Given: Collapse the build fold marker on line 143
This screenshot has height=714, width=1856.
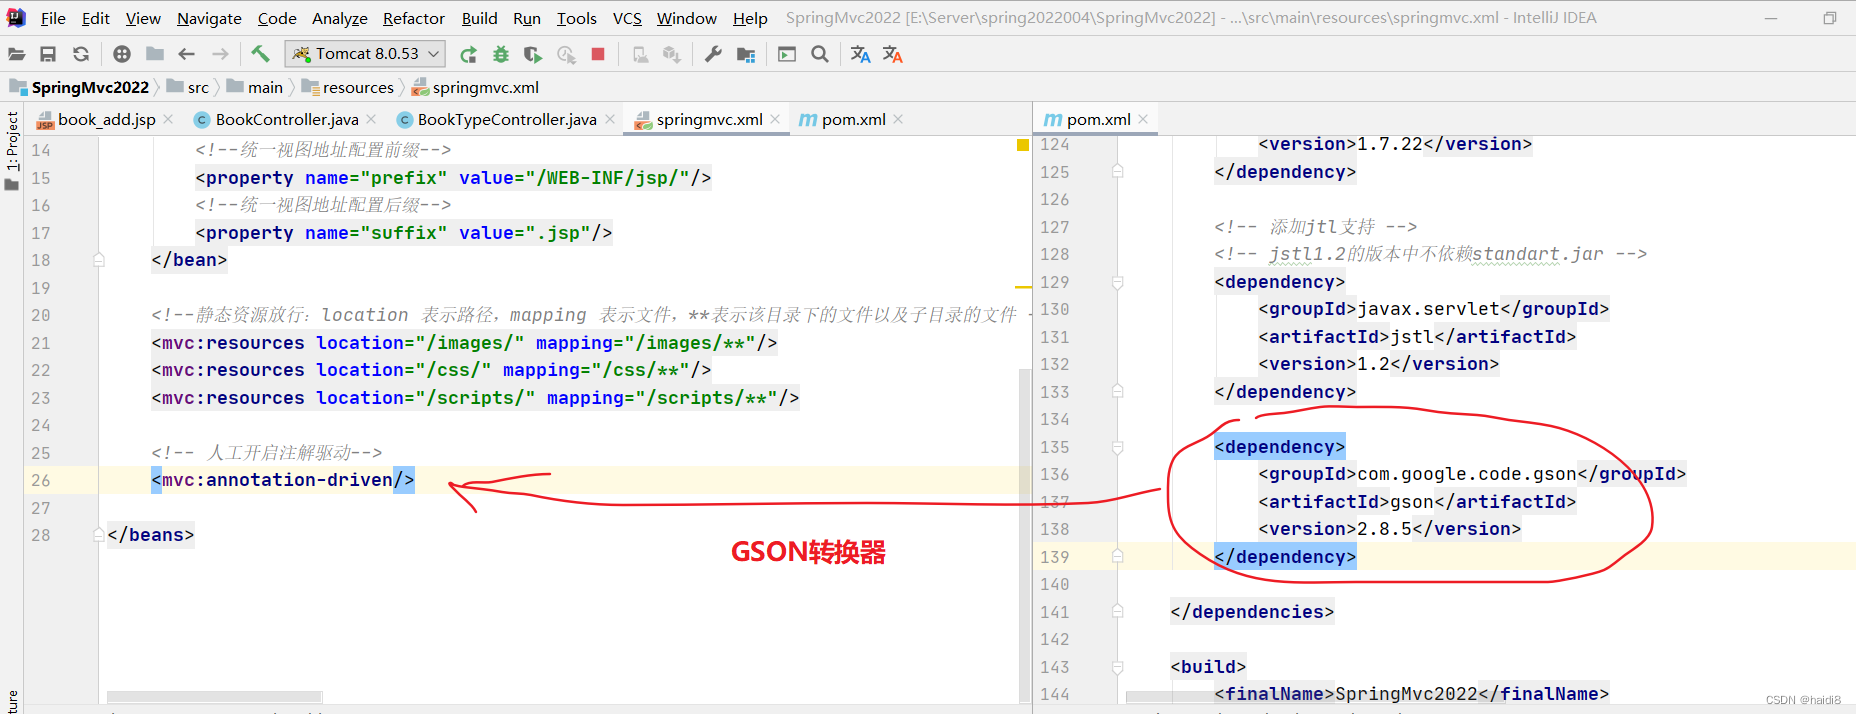Looking at the screenshot, I should [x=1118, y=667].
